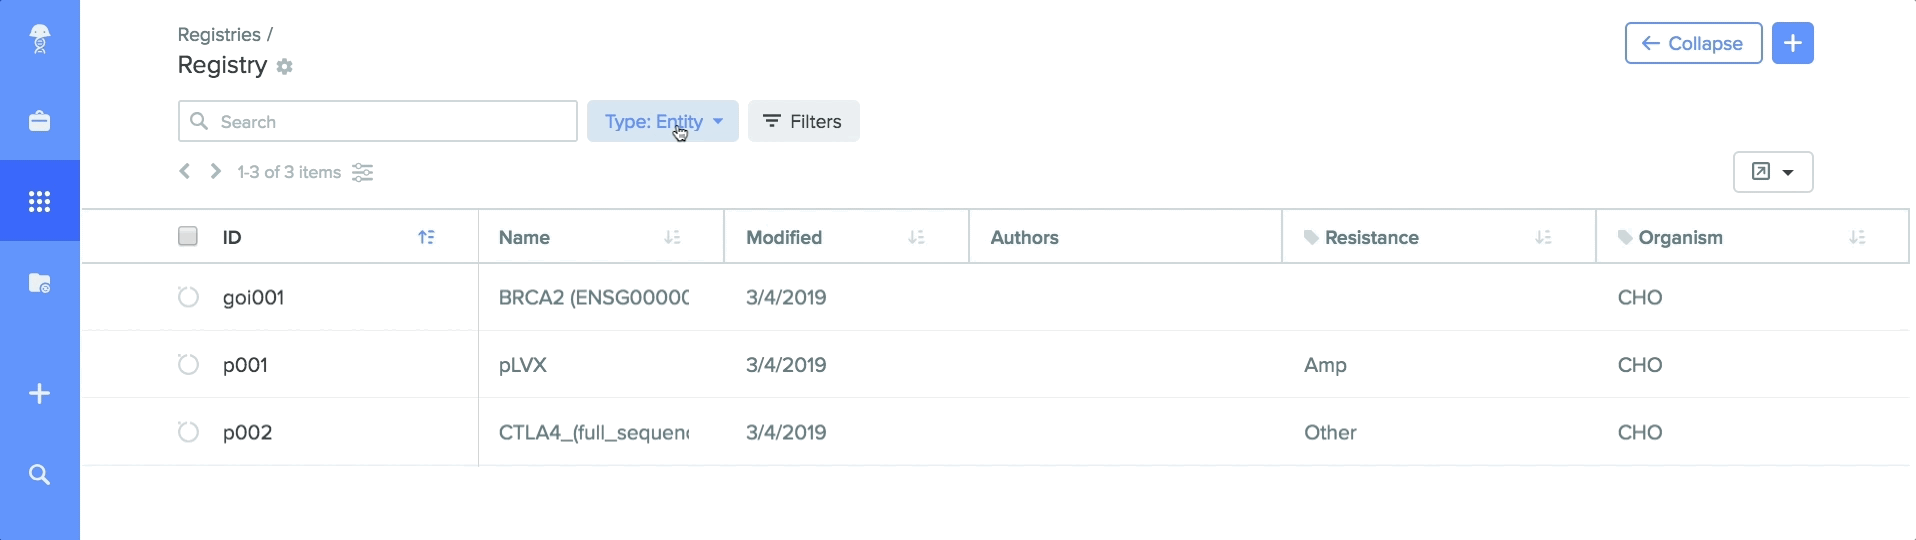Click the blue plus button top right
Viewport: 1916px width, 540px height.
coord(1793,43)
